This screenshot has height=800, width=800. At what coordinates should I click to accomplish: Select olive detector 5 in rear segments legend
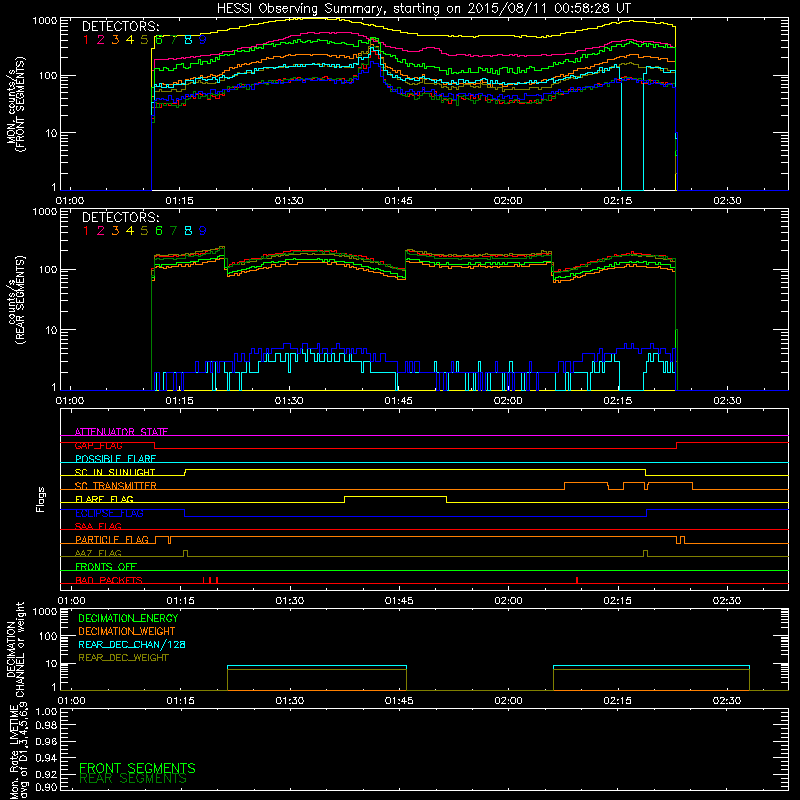[144, 231]
